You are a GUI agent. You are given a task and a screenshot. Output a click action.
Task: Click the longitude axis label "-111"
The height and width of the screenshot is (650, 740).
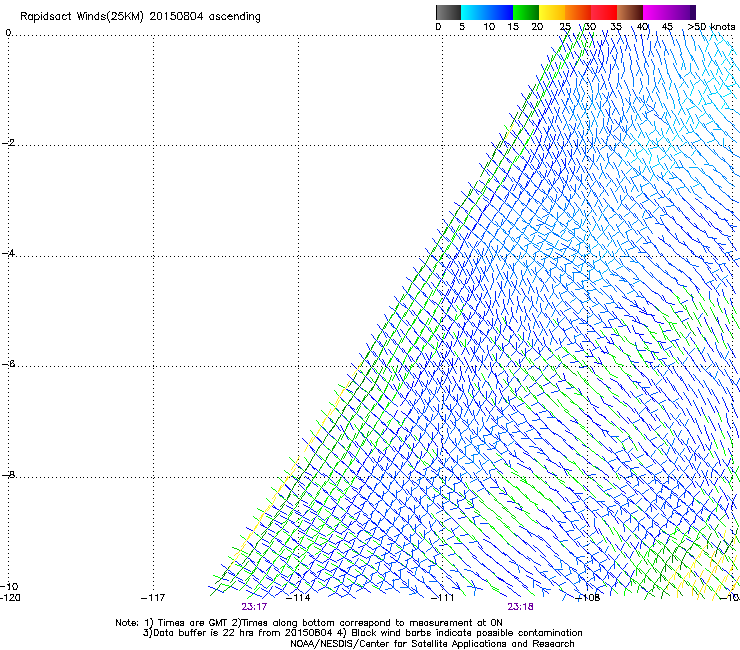pyautogui.click(x=443, y=598)
